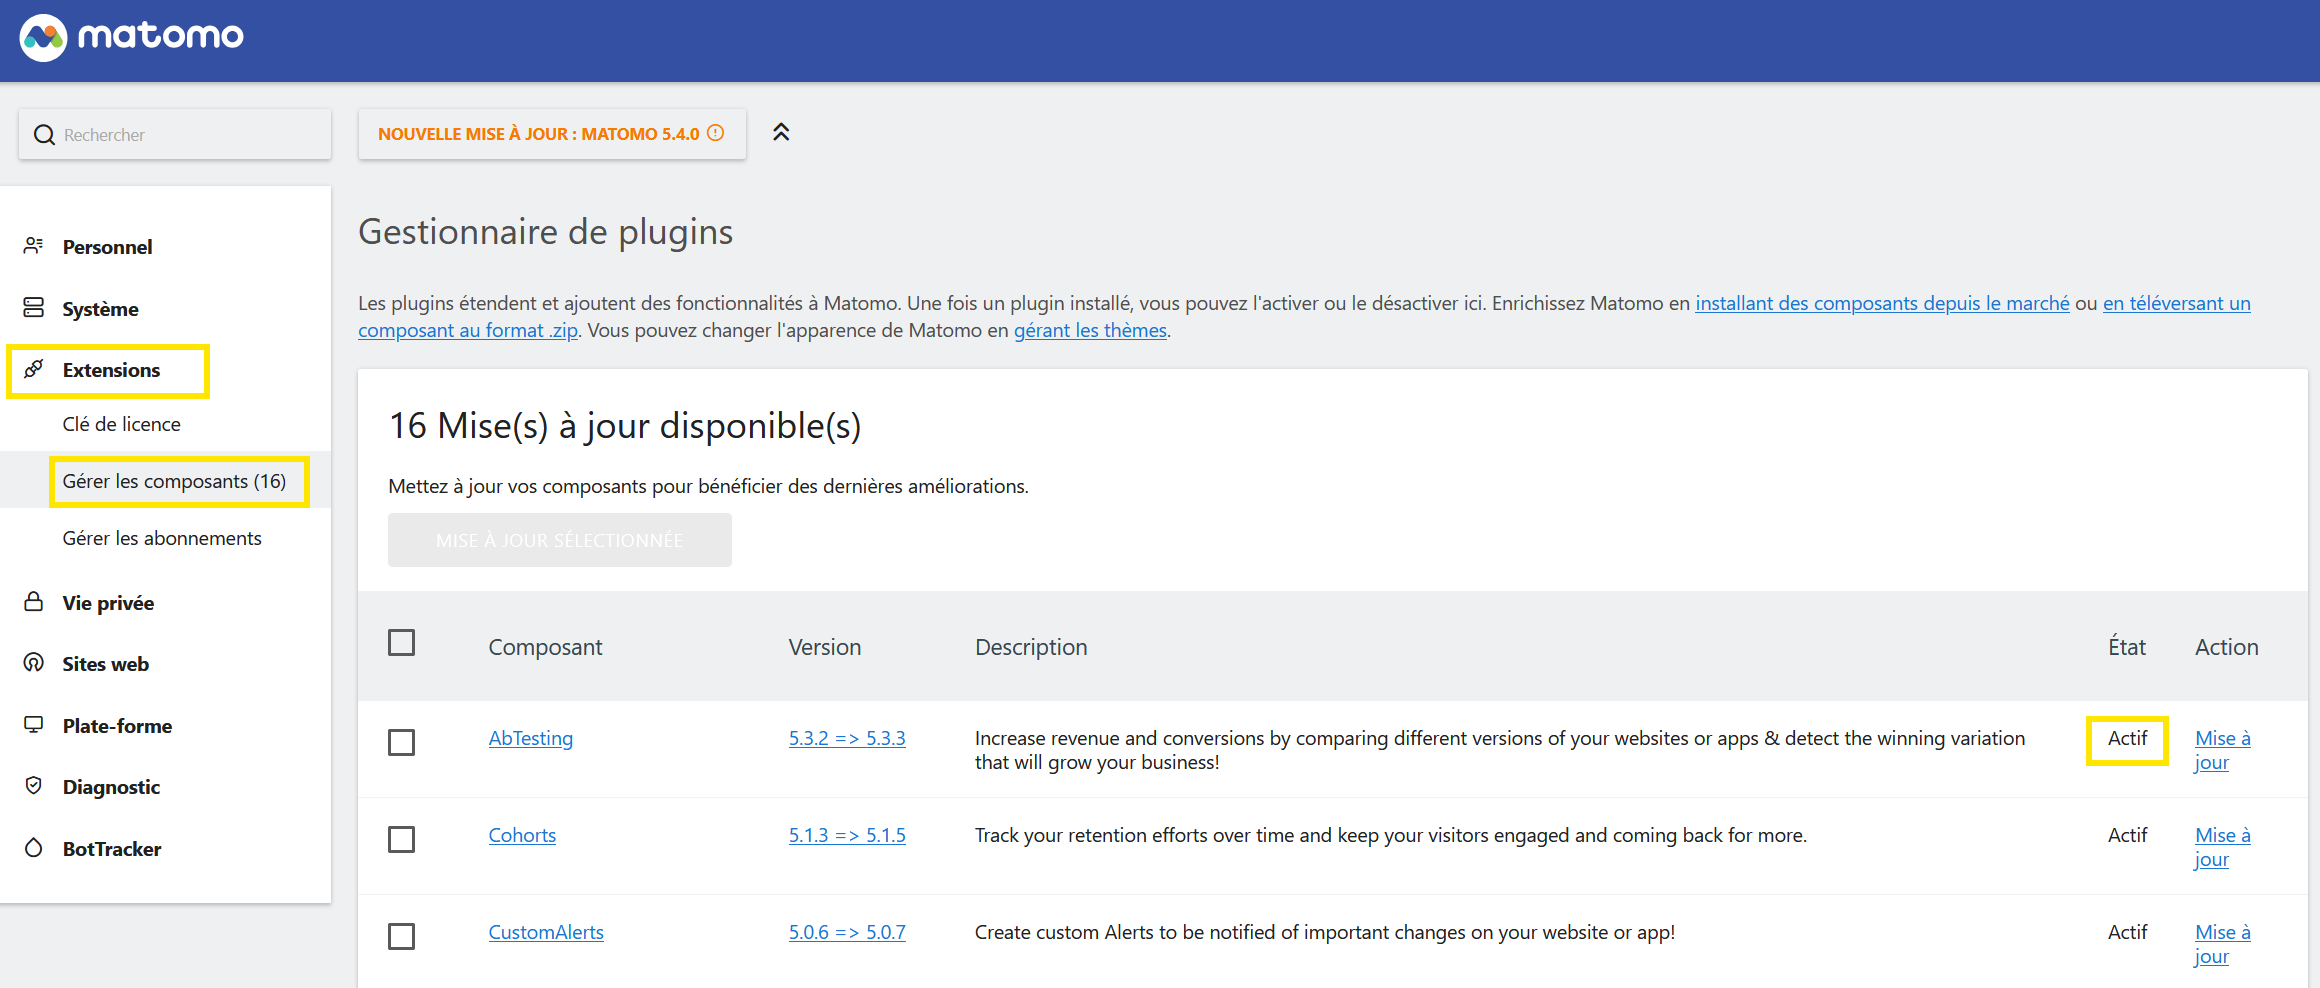Open the Extensions menu

coord(111,370)
